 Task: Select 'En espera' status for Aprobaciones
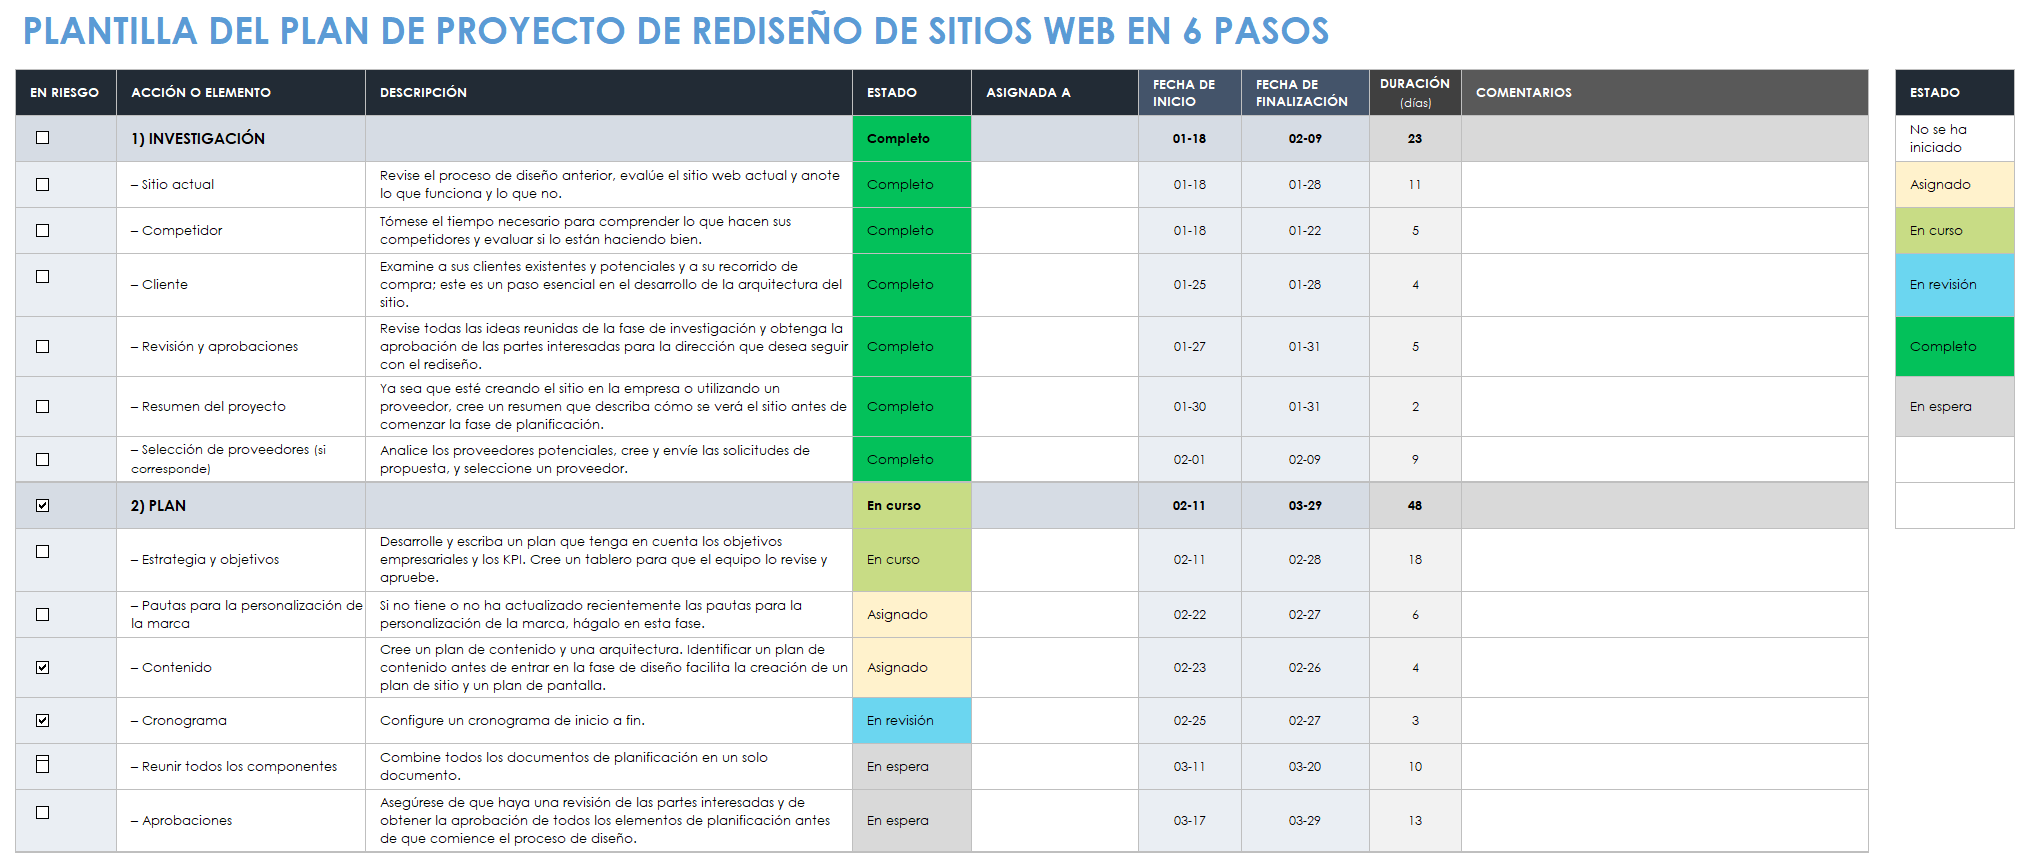pos(912,820)
